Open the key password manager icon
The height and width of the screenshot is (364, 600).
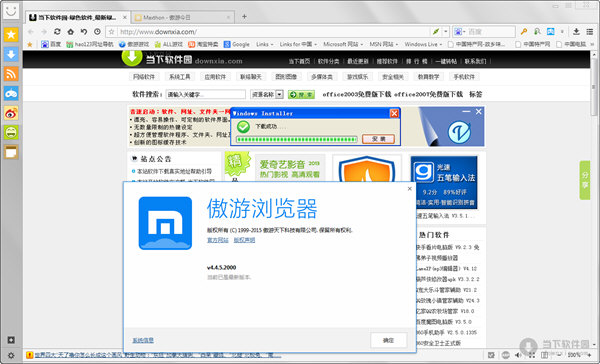click(x=523, y=32)
